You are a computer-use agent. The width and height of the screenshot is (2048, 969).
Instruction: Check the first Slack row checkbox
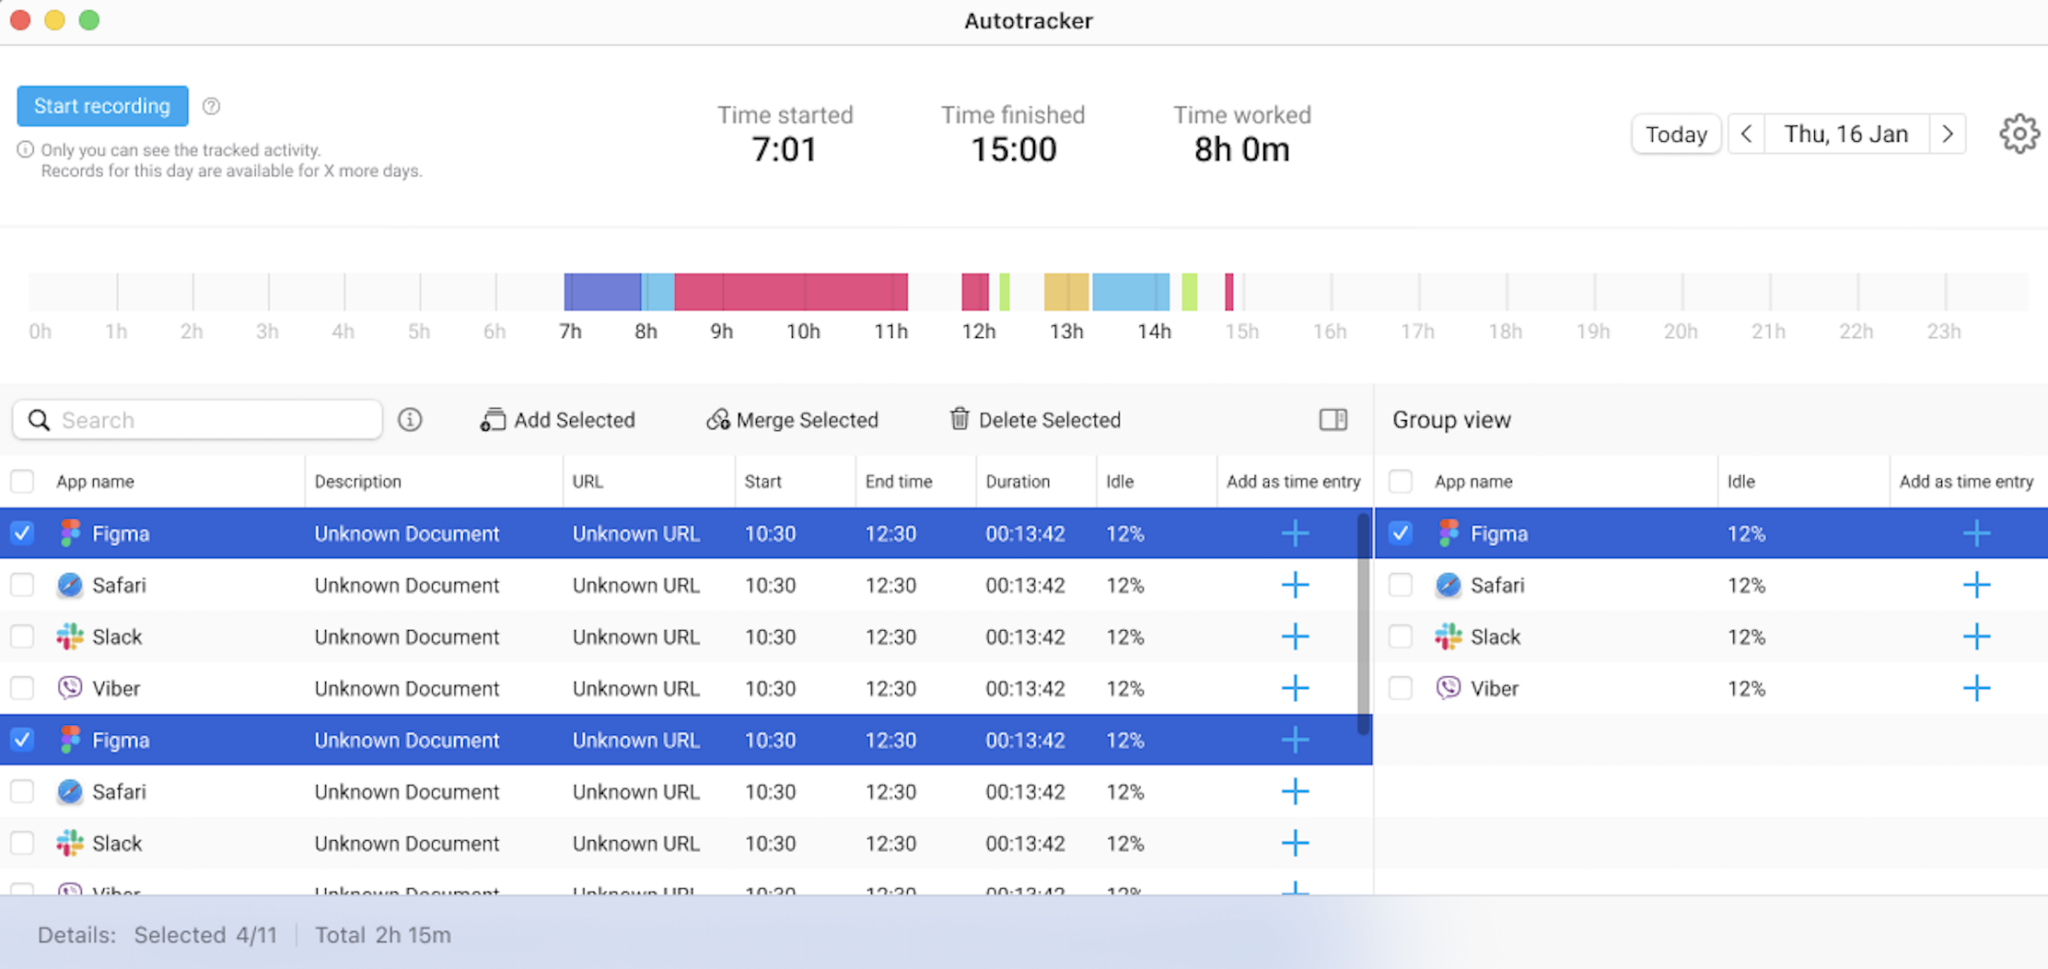[x=22, y=637]
